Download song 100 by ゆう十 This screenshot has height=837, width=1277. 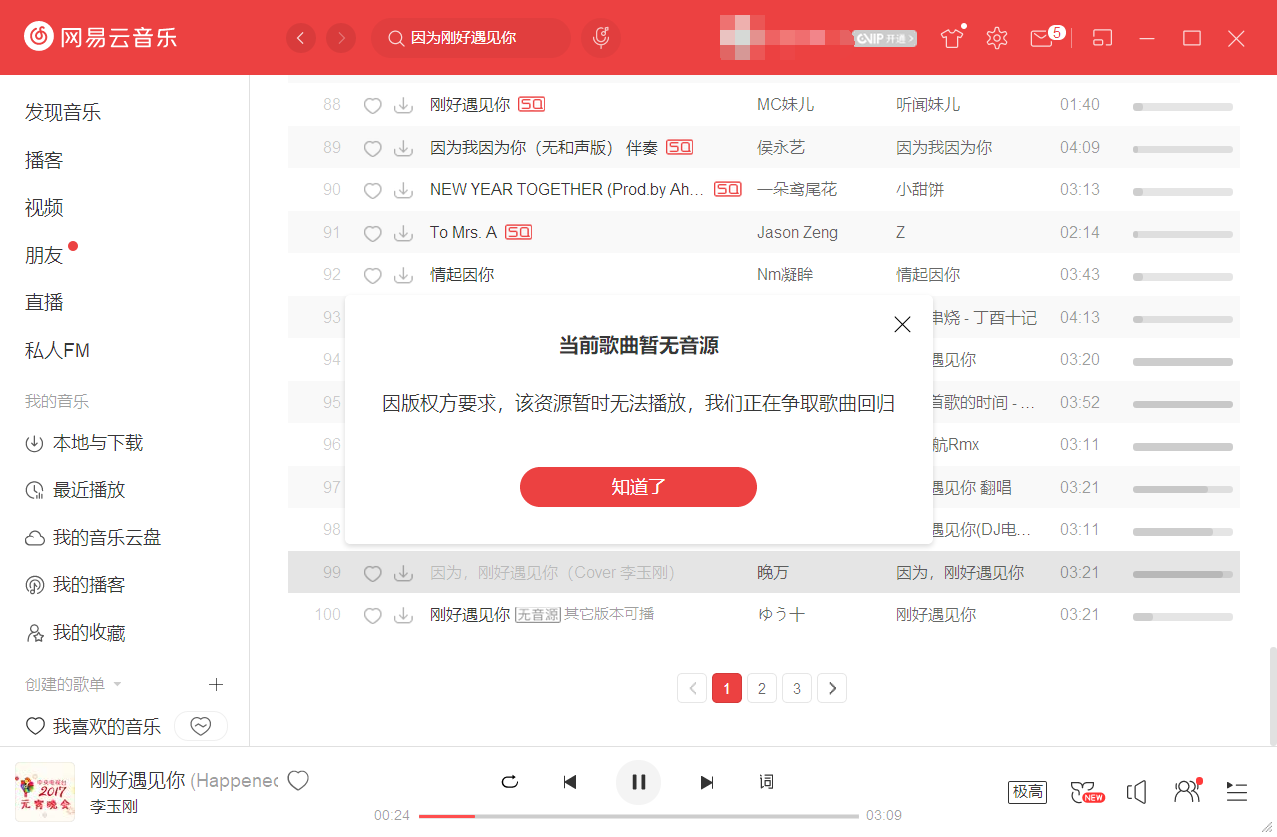tap(403, 615)
